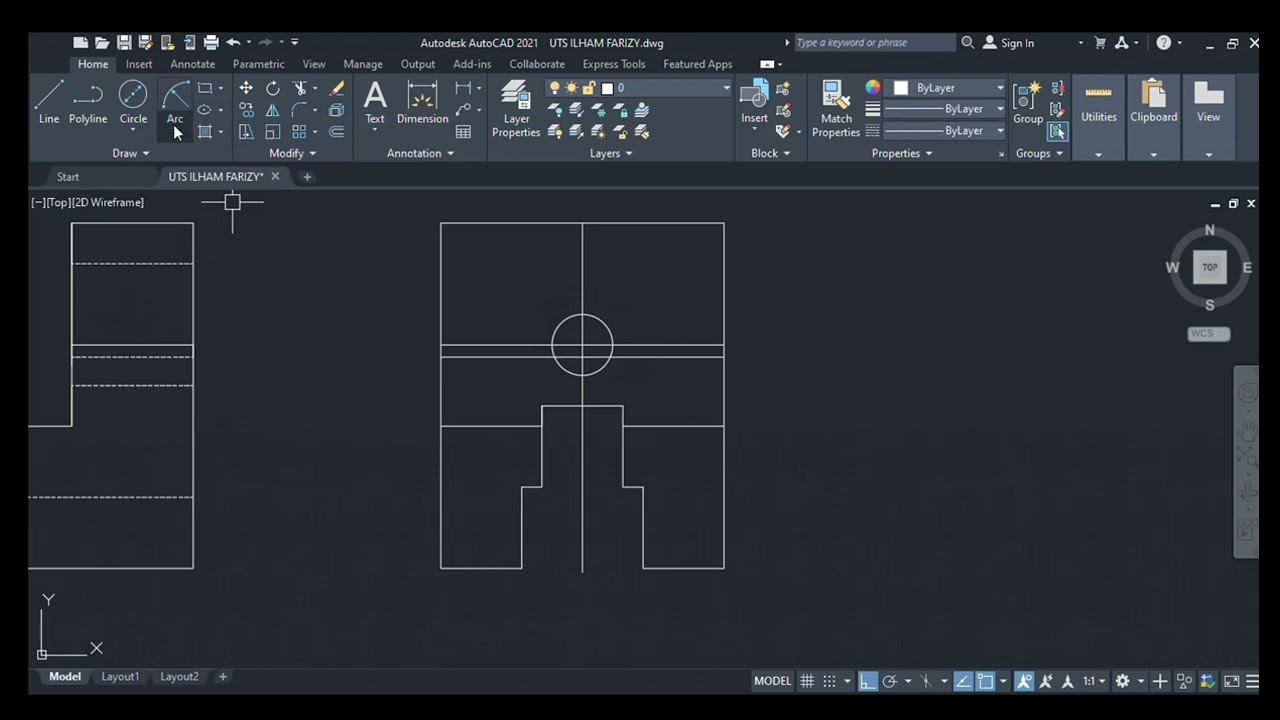Screen dimensions: 1280x720
Task: Switch to the Parametric ribbon tab
Action: 259,64
